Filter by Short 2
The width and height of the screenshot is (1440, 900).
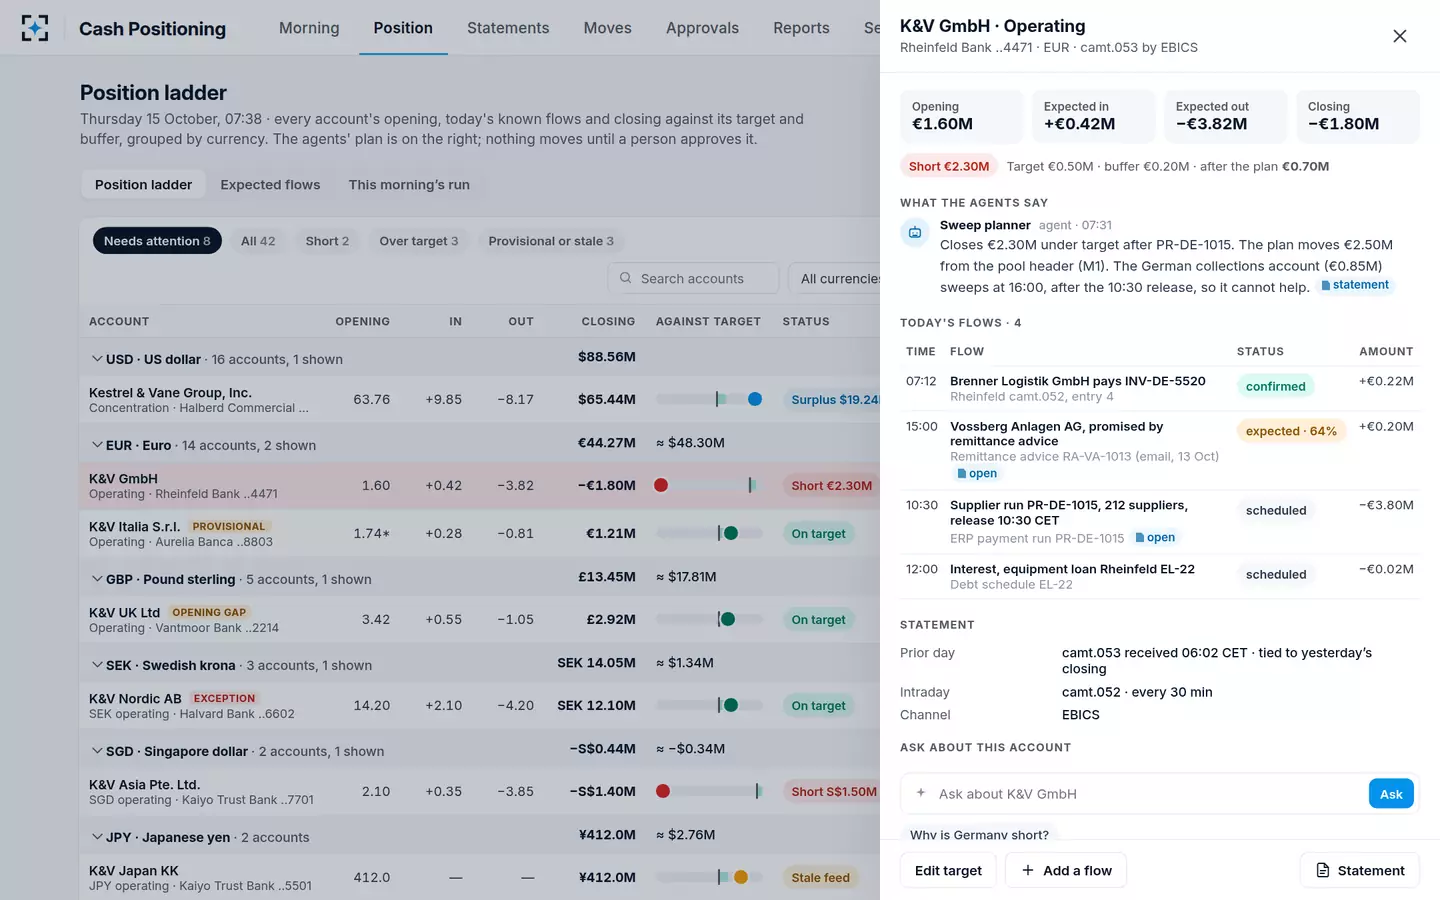(x=327, y=241)
